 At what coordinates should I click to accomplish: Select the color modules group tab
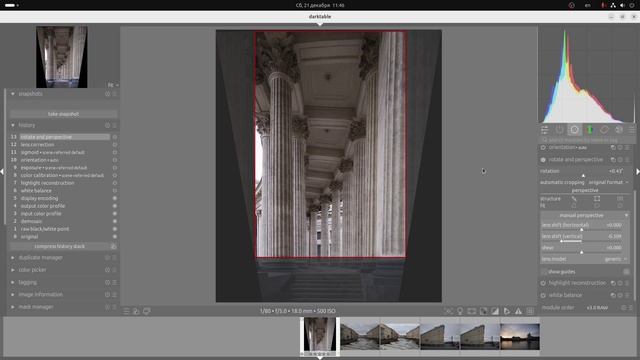pyautogui.click(x=604, y=130)
